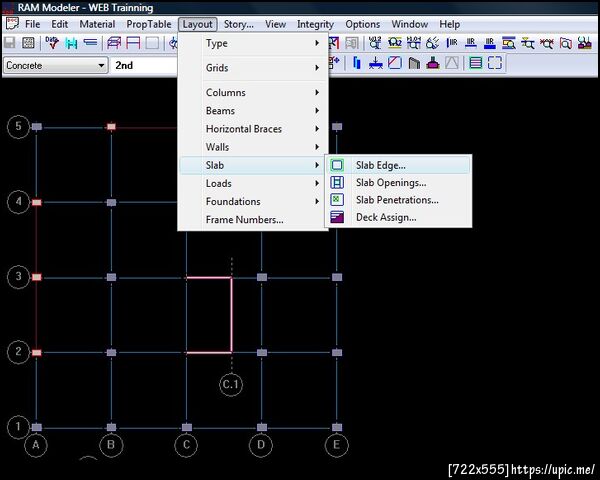Viewport: 600px width, 480px height.
Task: Choose Slab Openings... in submenu
Action: pyautogui.click(x=398, y=183)
